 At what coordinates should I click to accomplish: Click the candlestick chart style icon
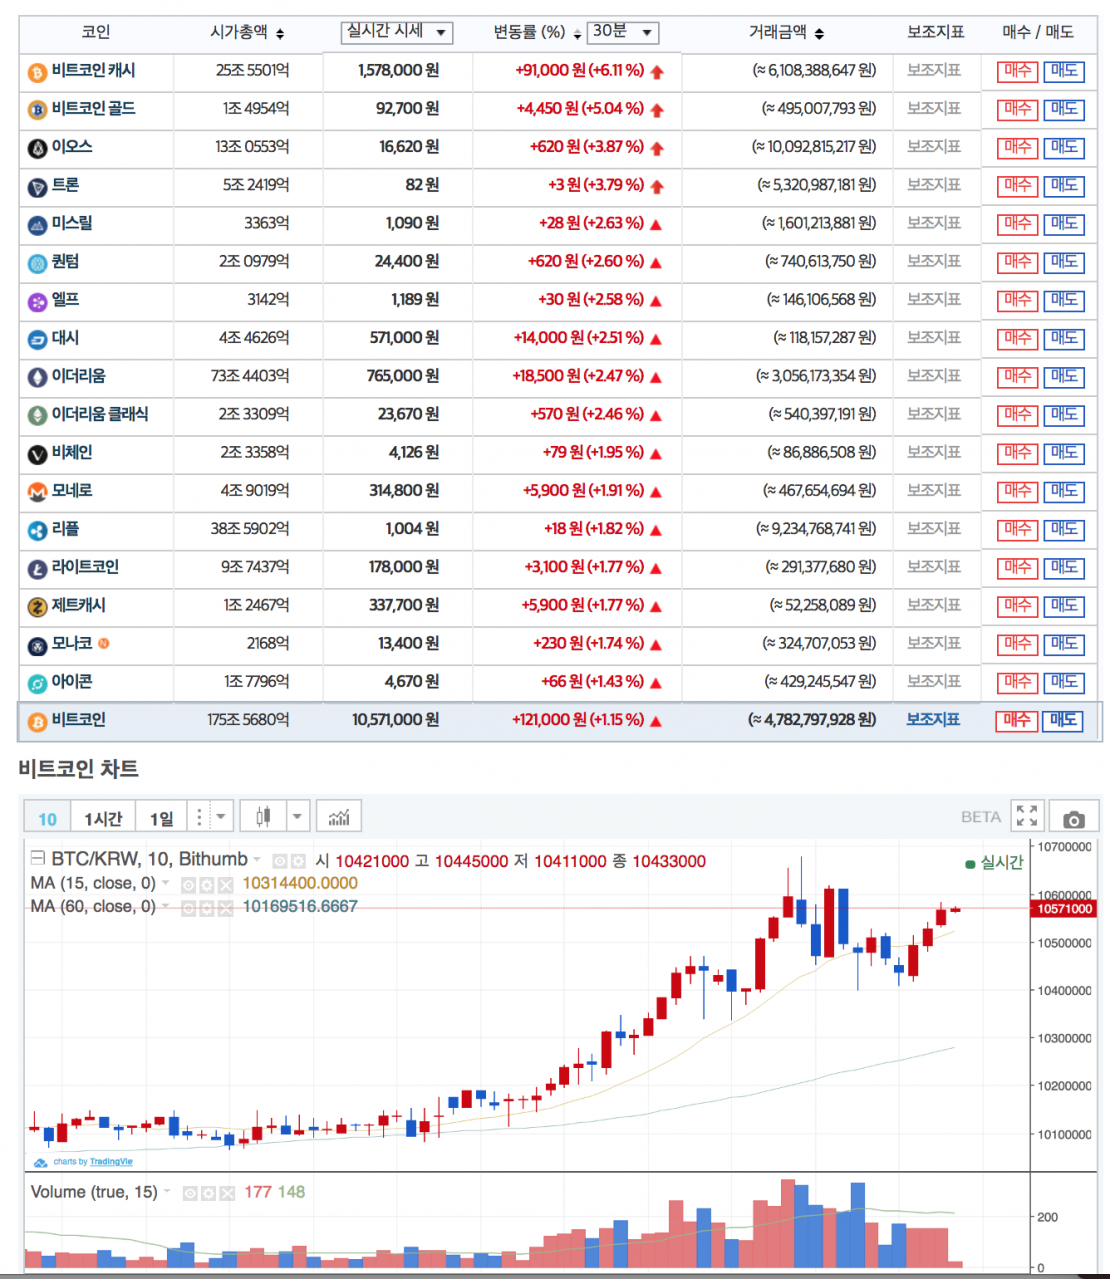coord(263,817)
